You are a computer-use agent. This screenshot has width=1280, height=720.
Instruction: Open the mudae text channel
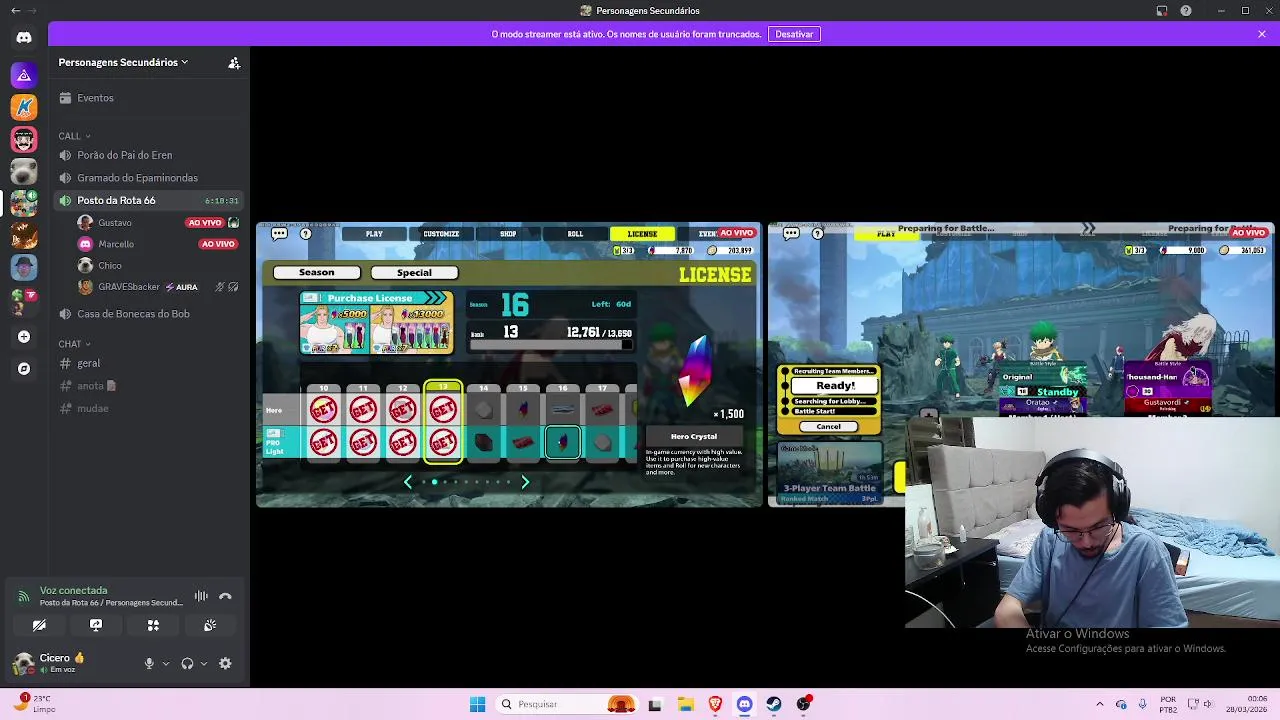coord(150,408)
